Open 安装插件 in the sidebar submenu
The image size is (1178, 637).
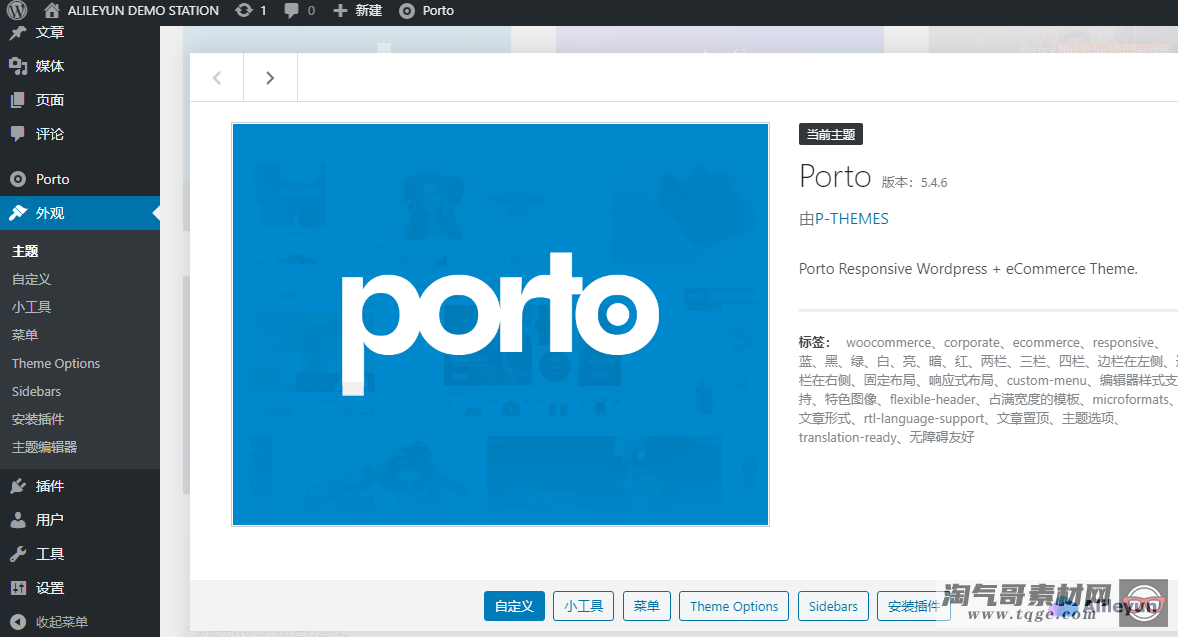[x=38, y=418]
